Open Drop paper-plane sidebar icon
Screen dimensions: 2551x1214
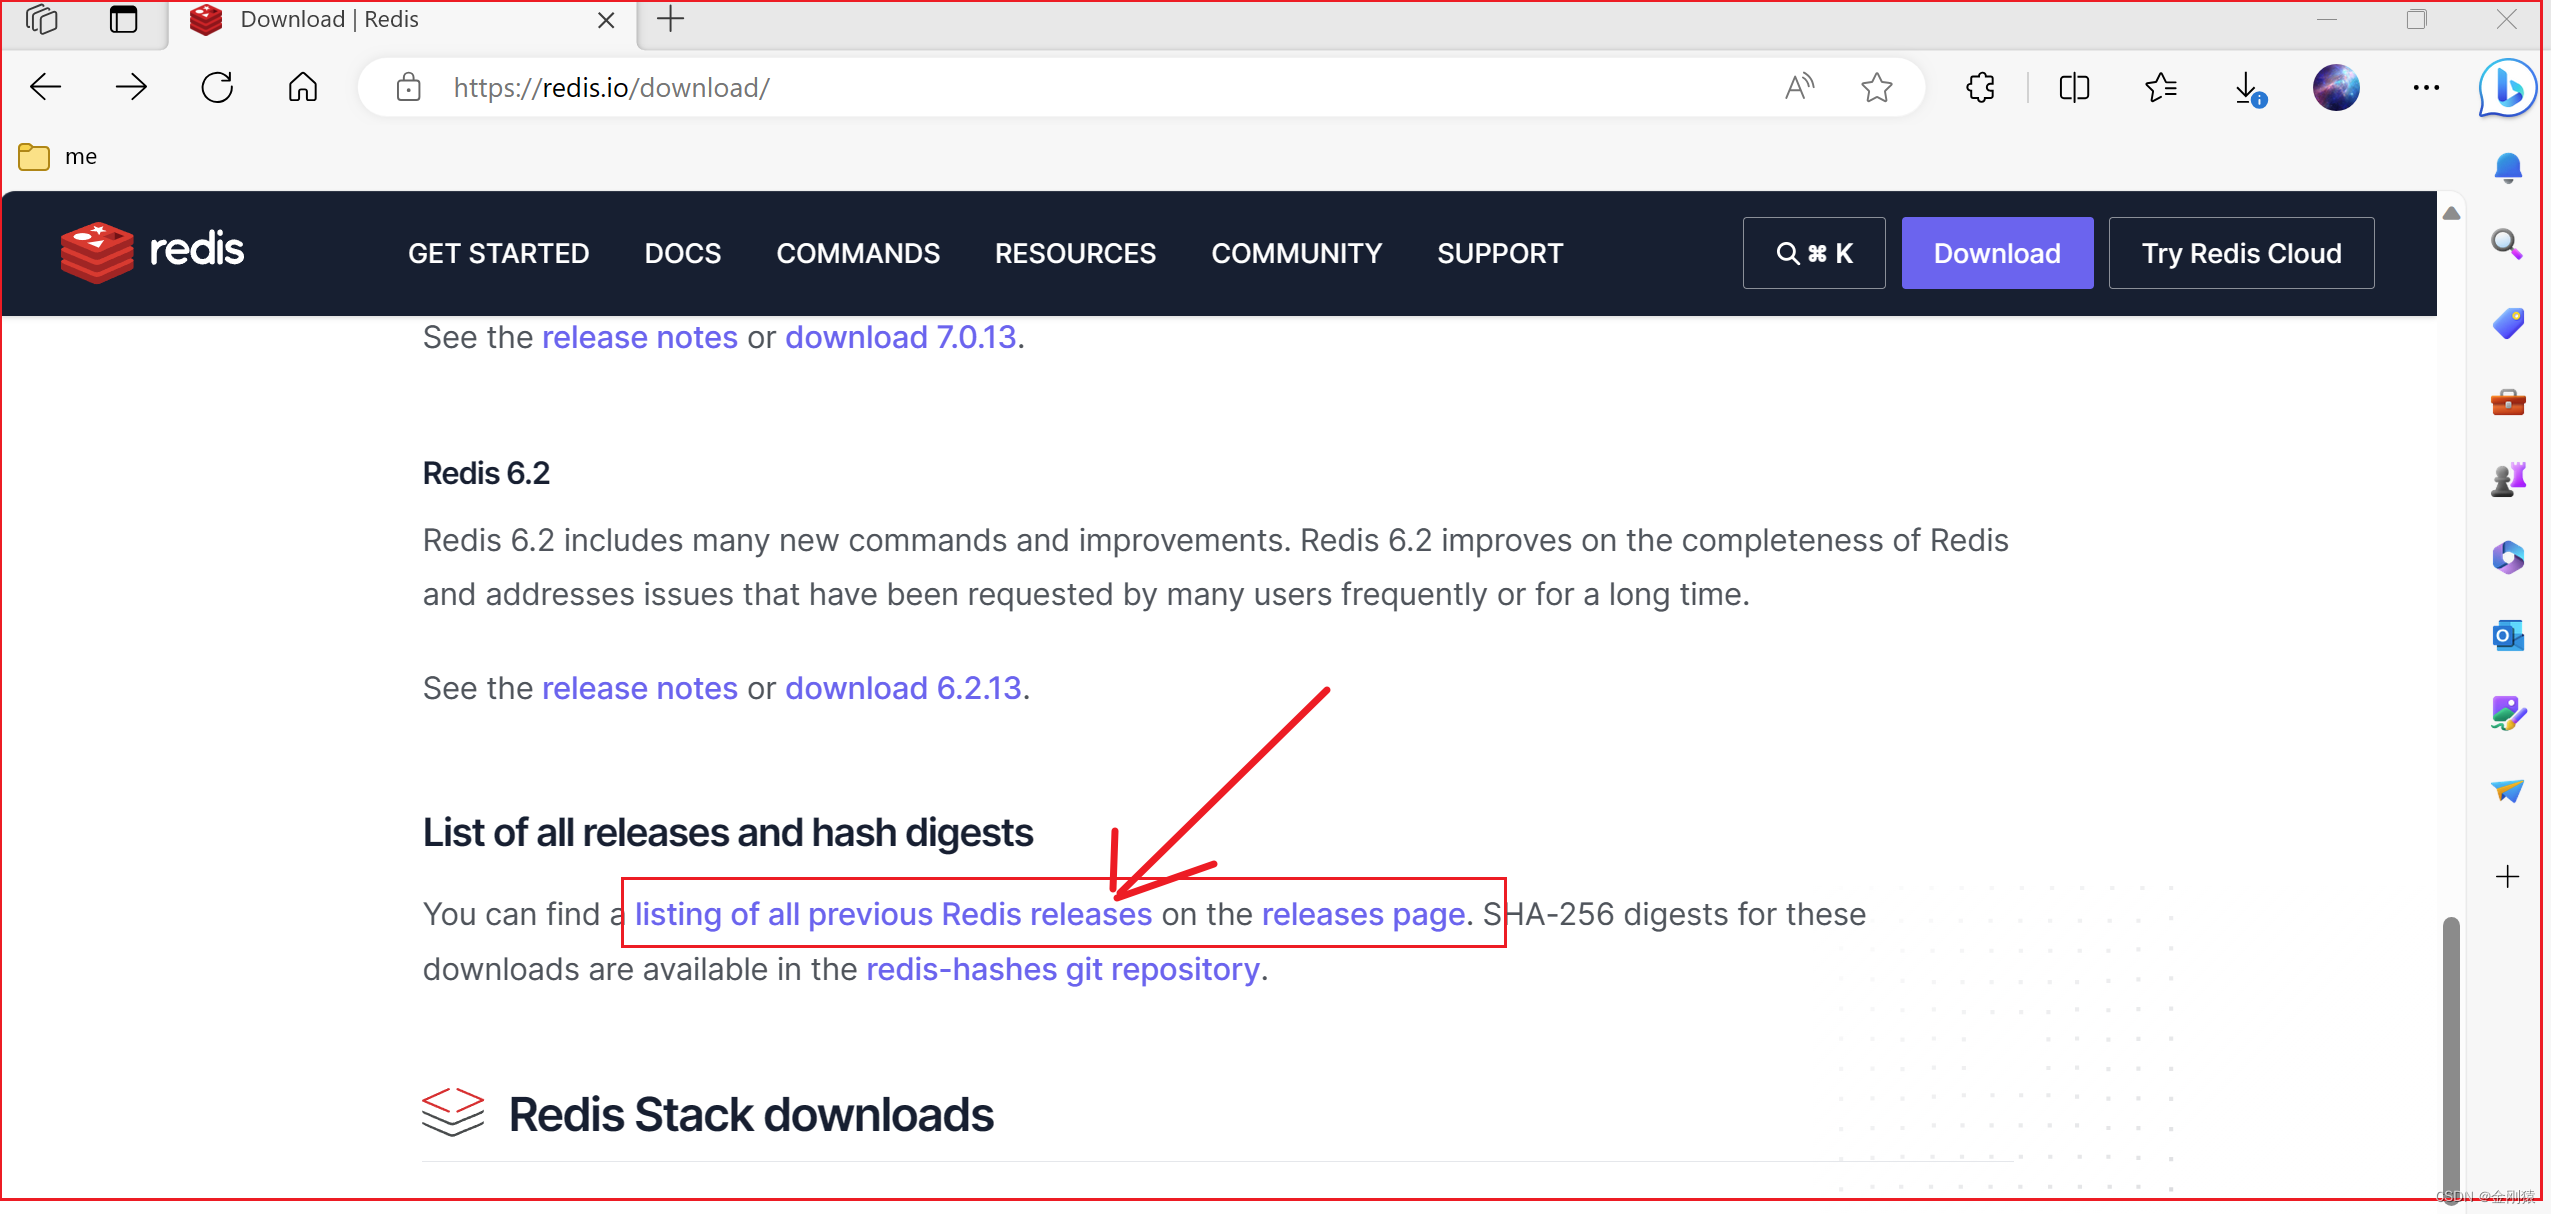[2508, 791]
